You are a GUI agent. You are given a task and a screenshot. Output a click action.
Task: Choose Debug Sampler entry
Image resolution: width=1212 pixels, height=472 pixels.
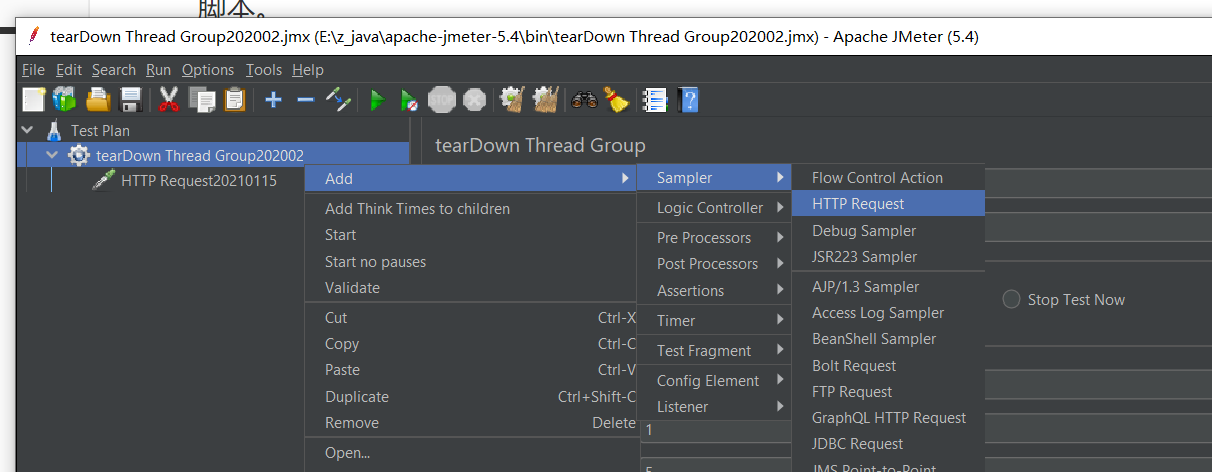888,230
